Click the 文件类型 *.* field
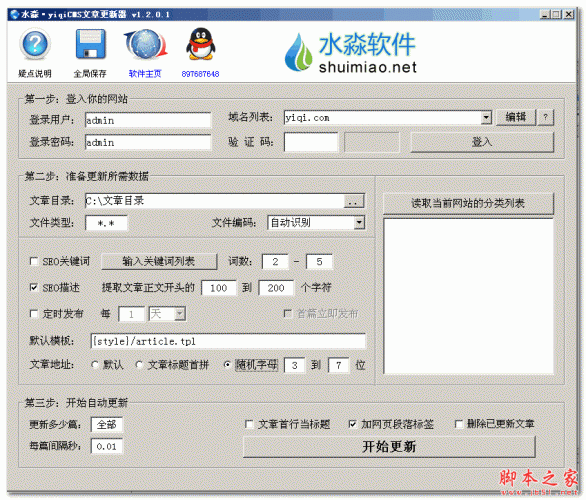 pos(106,223)
